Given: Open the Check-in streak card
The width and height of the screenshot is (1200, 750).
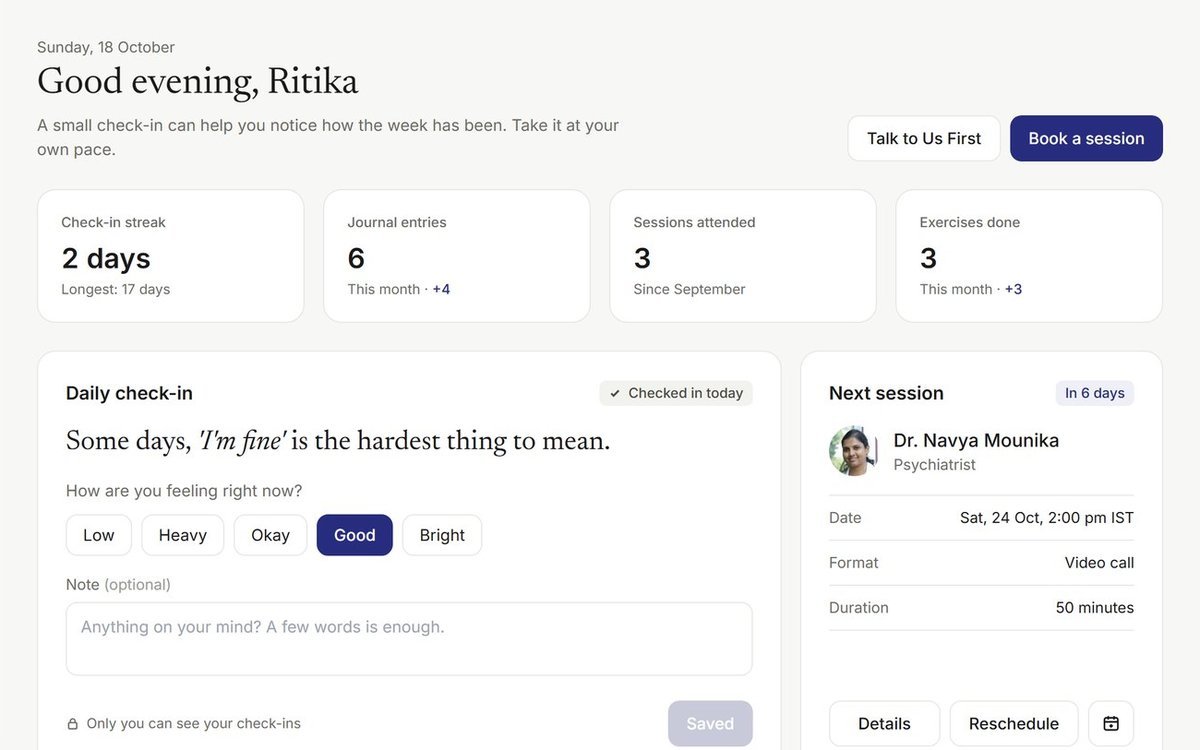Looking at the screenshot, I should point(171,256).
